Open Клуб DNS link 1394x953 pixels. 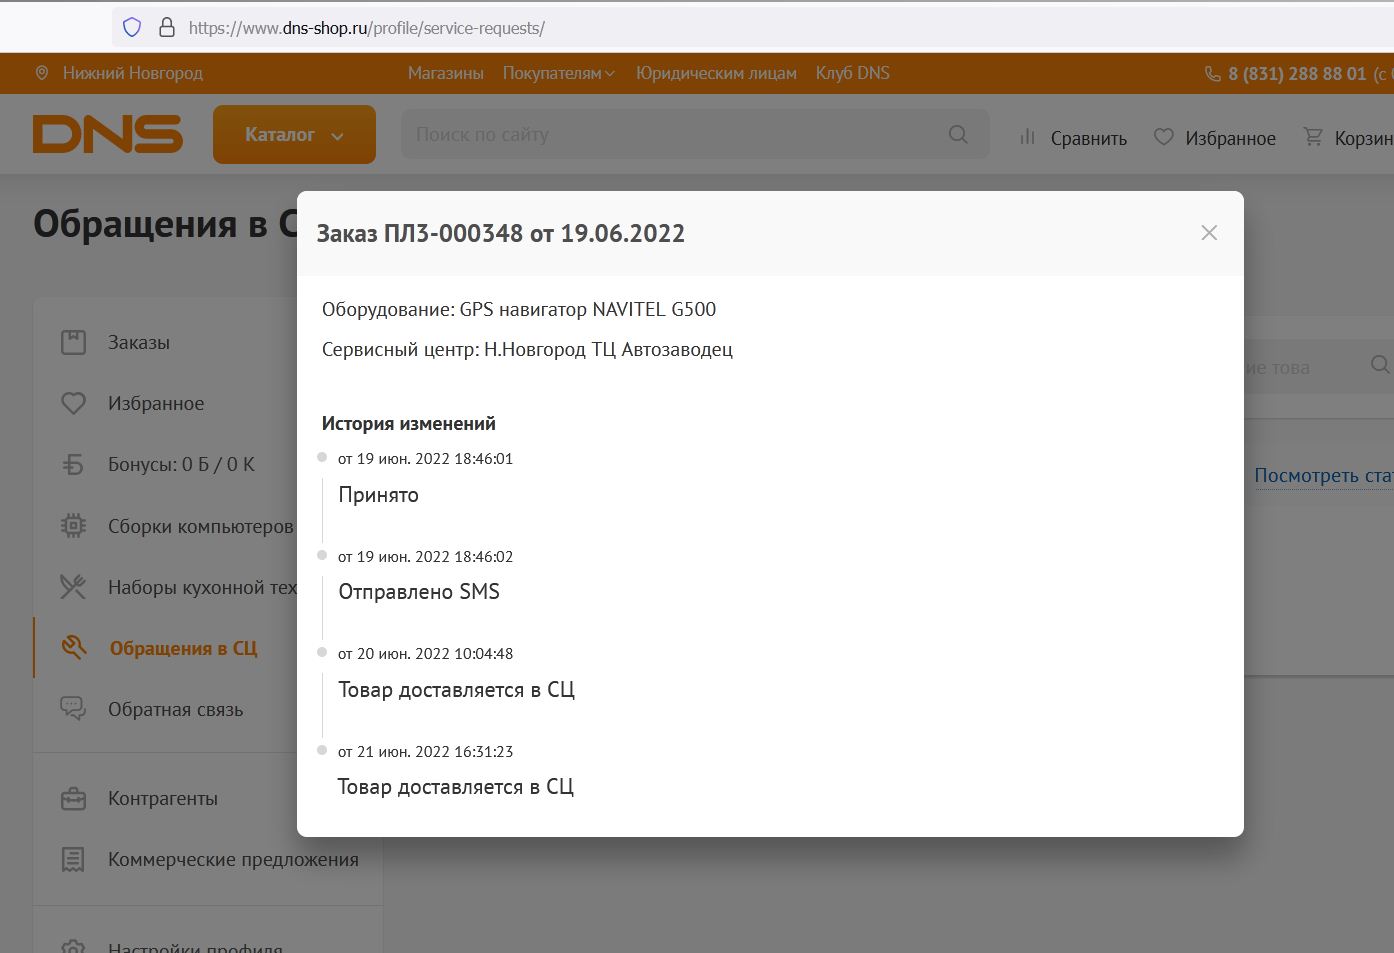(x=852, y=73)
